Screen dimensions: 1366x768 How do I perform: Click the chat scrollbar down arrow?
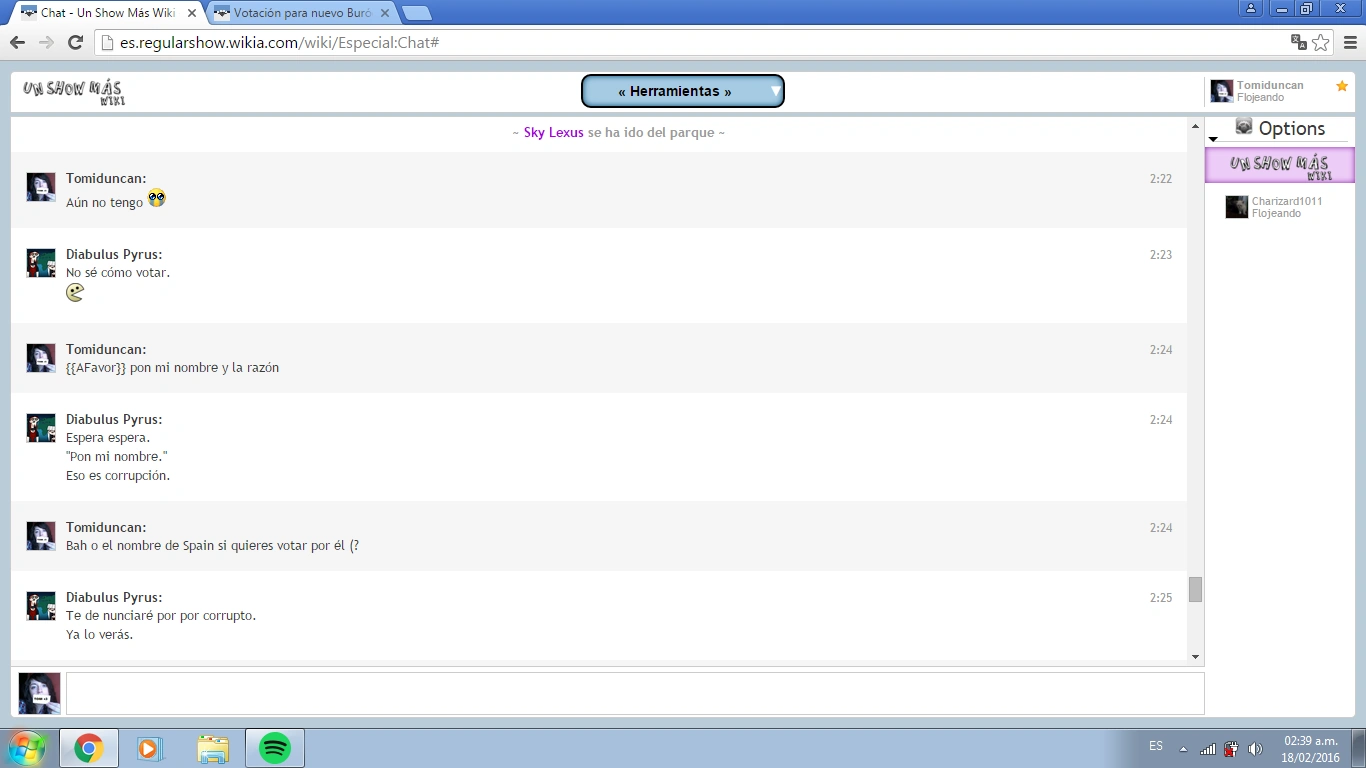(x=1195, y=657)
